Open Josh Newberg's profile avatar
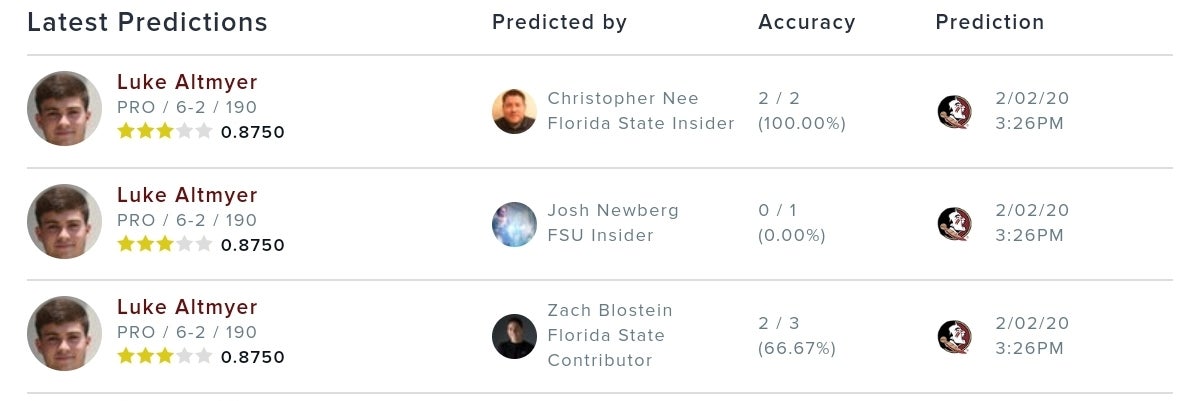1200x401 pixels. (x=514, y=224)
